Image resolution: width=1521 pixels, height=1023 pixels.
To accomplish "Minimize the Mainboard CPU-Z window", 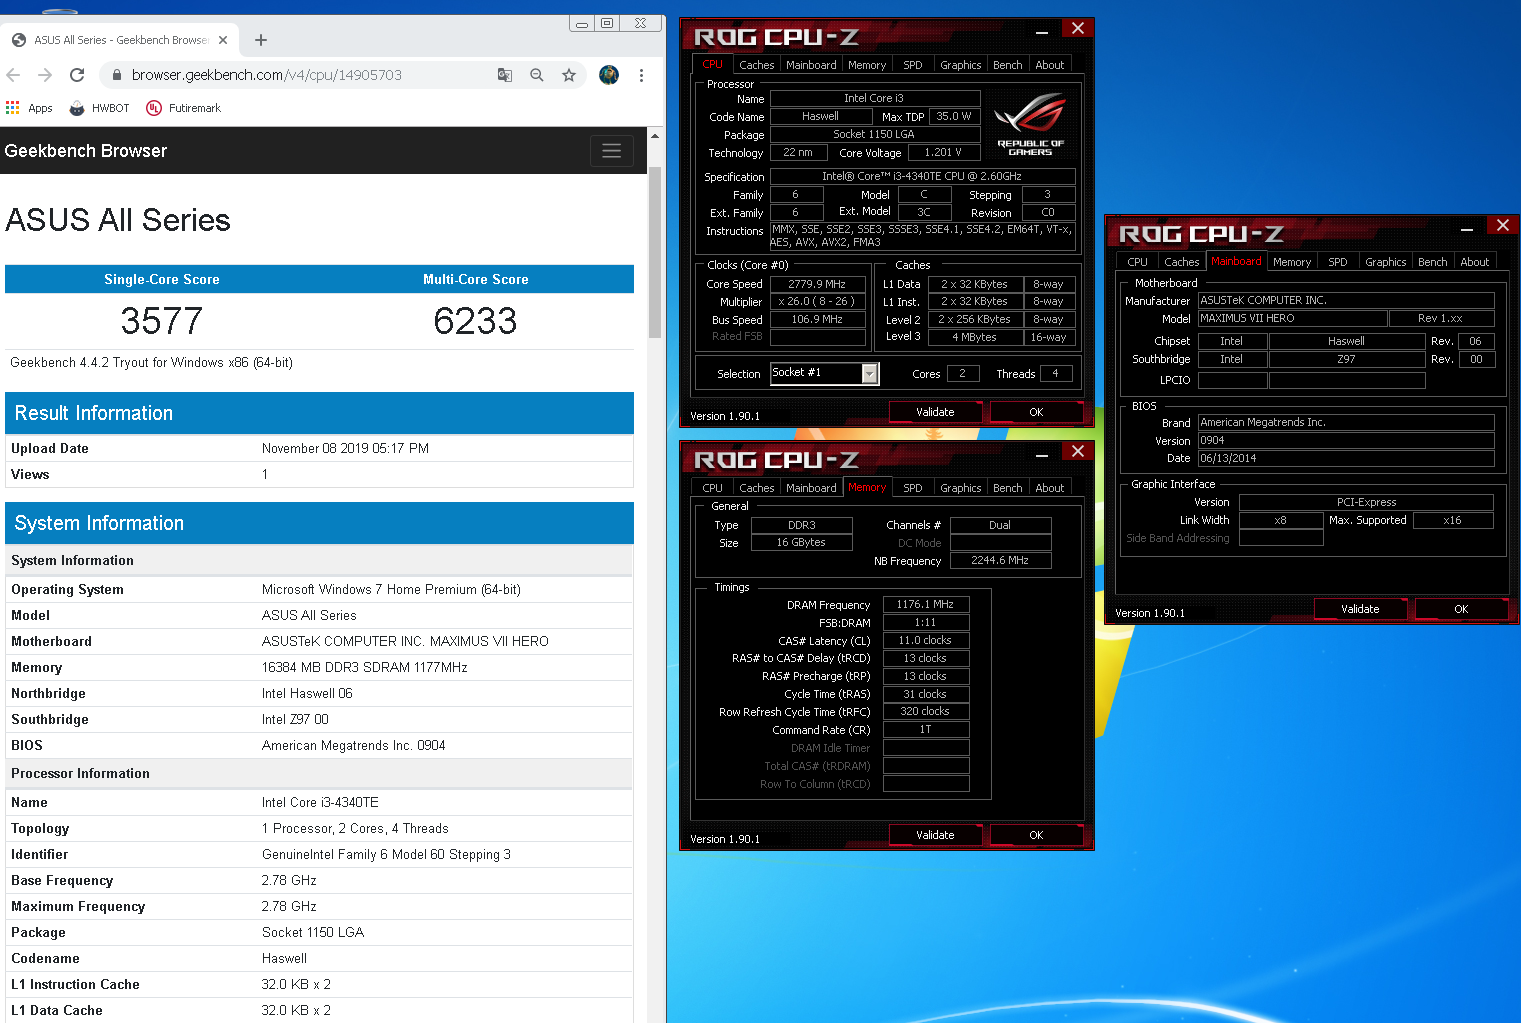I will coord(1467,228).
